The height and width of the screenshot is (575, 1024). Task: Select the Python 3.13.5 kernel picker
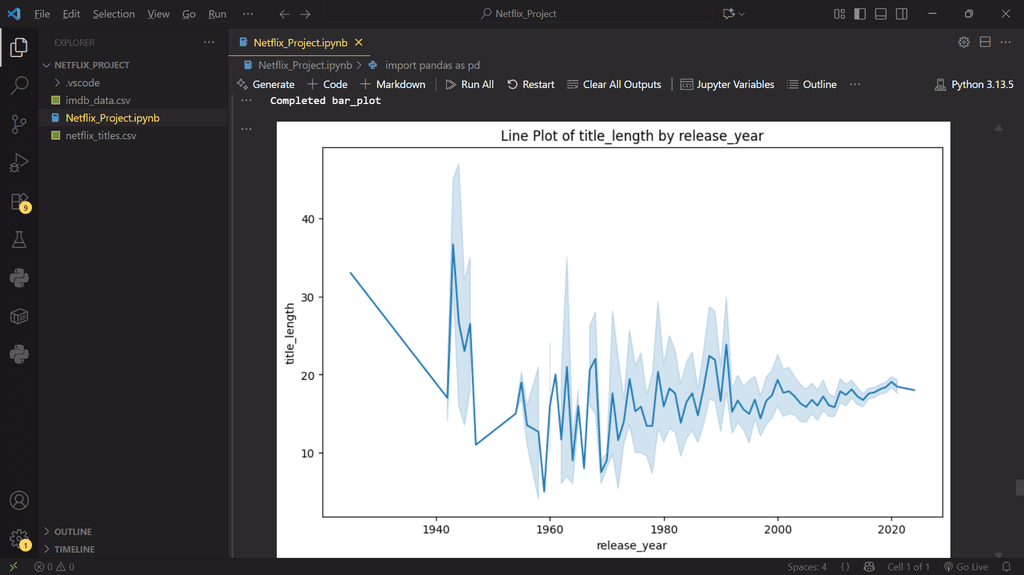[973, 85]
